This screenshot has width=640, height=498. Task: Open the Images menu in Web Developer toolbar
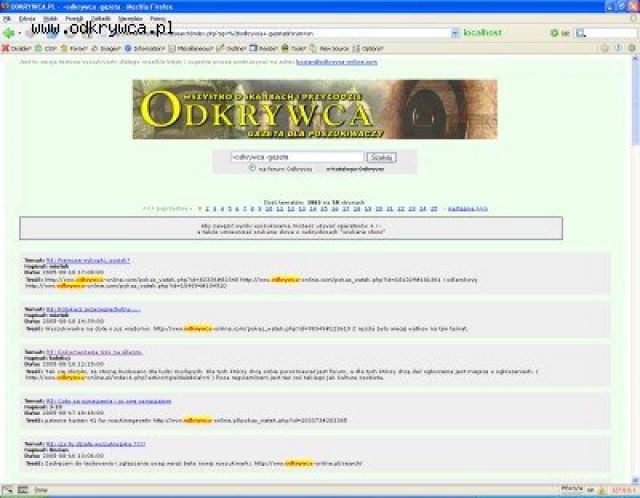coord(106,48)
